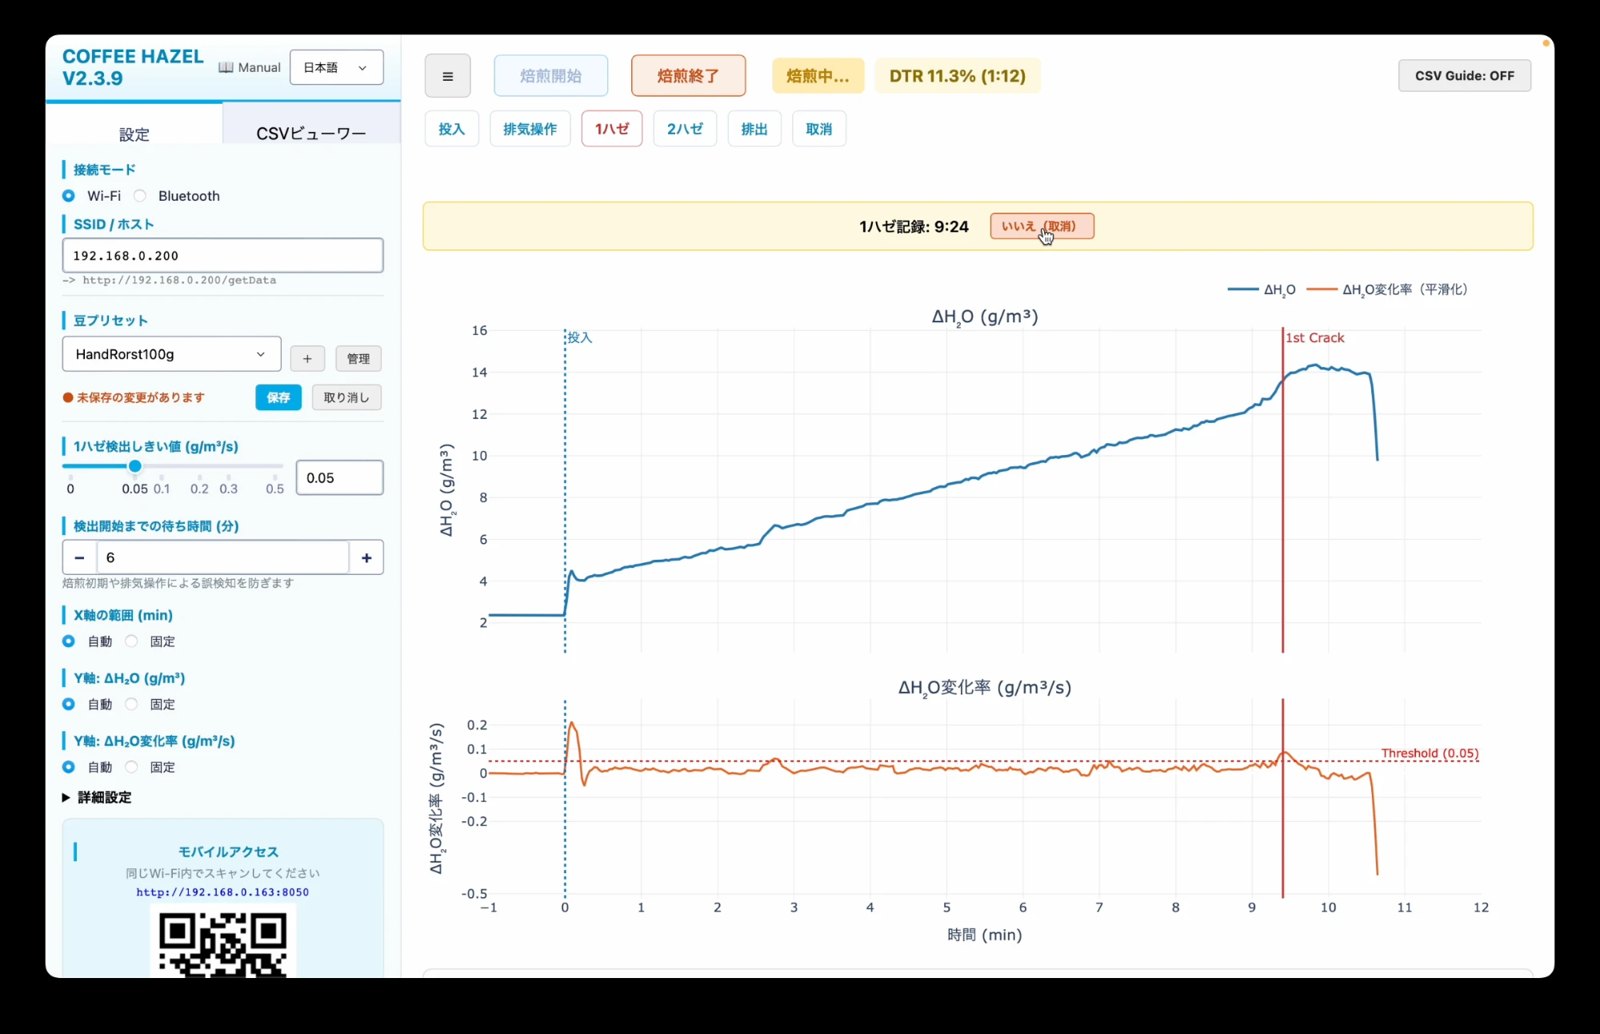Open the Manual book icon link

tap(249, 67)
